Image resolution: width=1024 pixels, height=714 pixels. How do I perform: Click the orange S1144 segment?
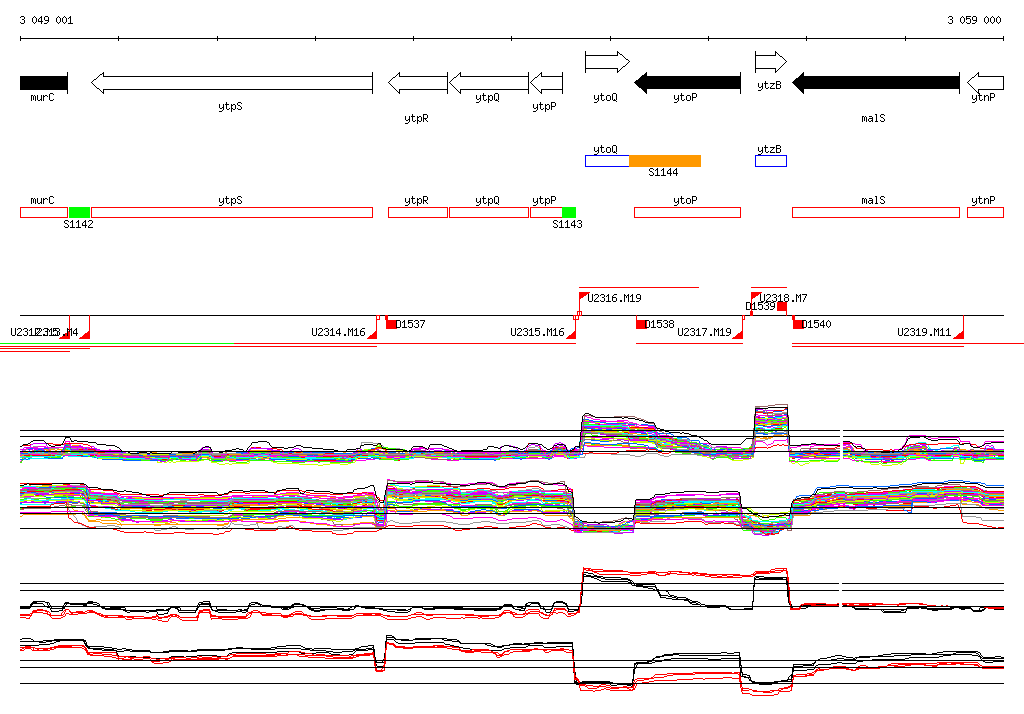click(x=665, y=161)
